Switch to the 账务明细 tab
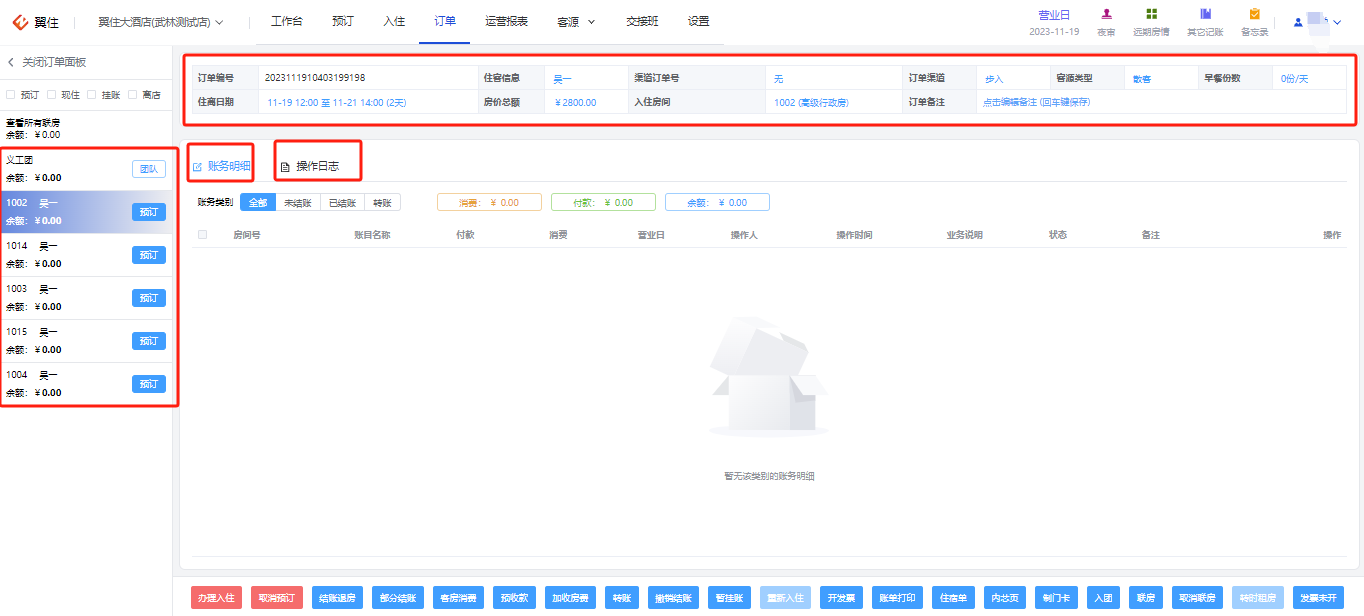 pyautogui.click(x=228, y=166)
